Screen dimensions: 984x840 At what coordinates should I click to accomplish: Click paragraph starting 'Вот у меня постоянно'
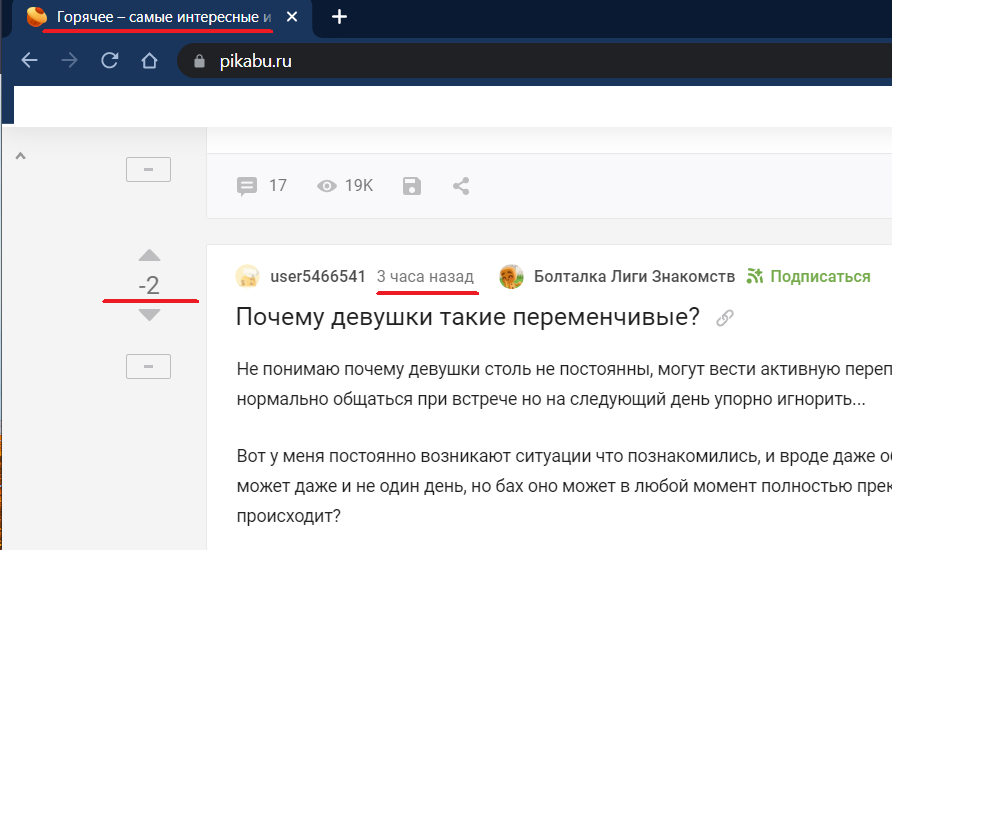click(564, 486)
